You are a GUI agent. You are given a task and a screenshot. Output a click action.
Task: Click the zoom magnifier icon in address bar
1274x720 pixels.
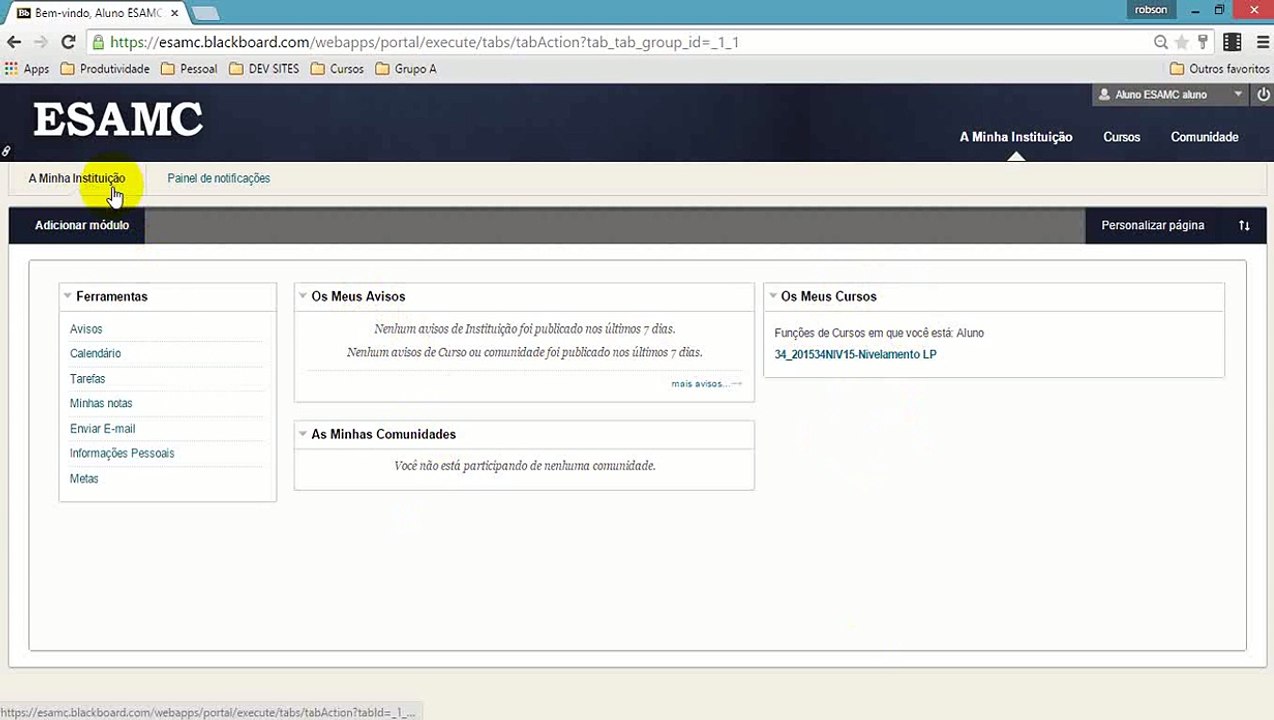1161,42
